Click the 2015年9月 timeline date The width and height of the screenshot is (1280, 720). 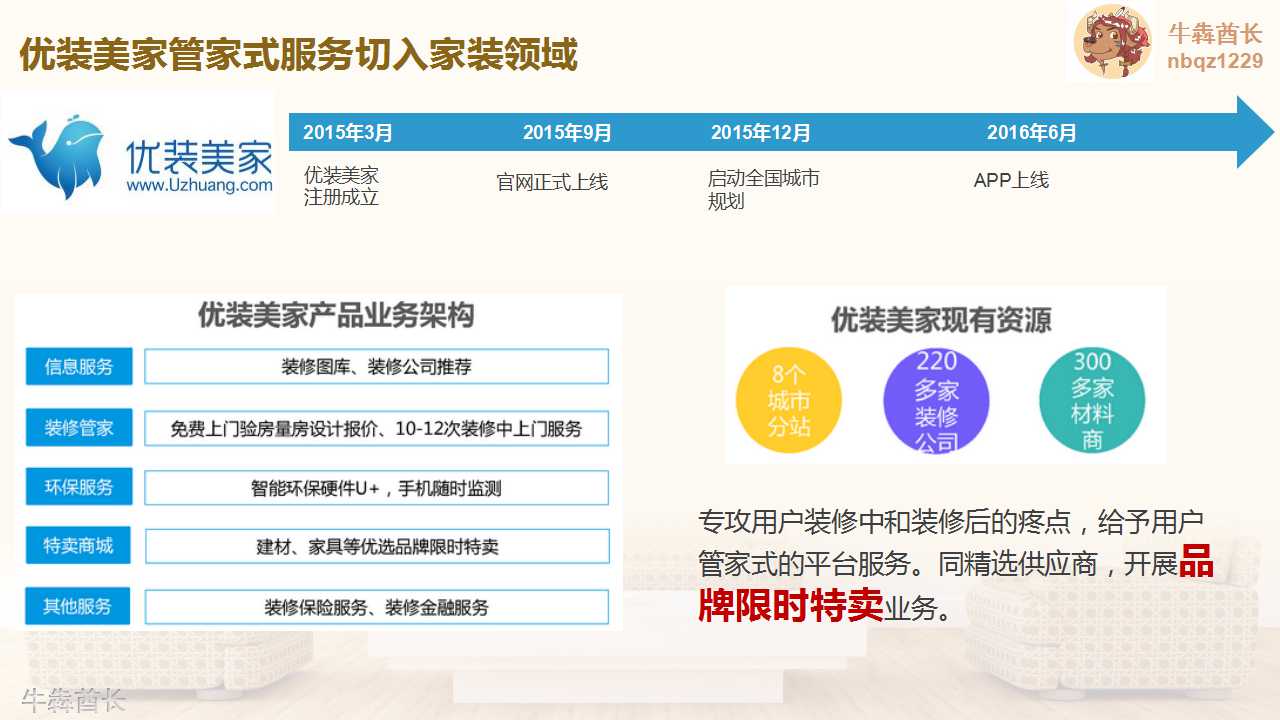click(x=567, y=132)
